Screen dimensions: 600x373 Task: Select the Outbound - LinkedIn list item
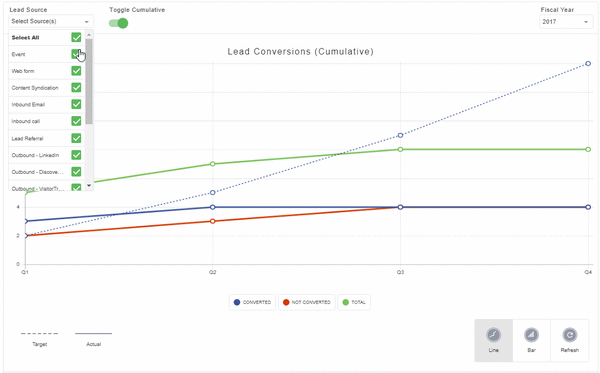pos(46,155)
